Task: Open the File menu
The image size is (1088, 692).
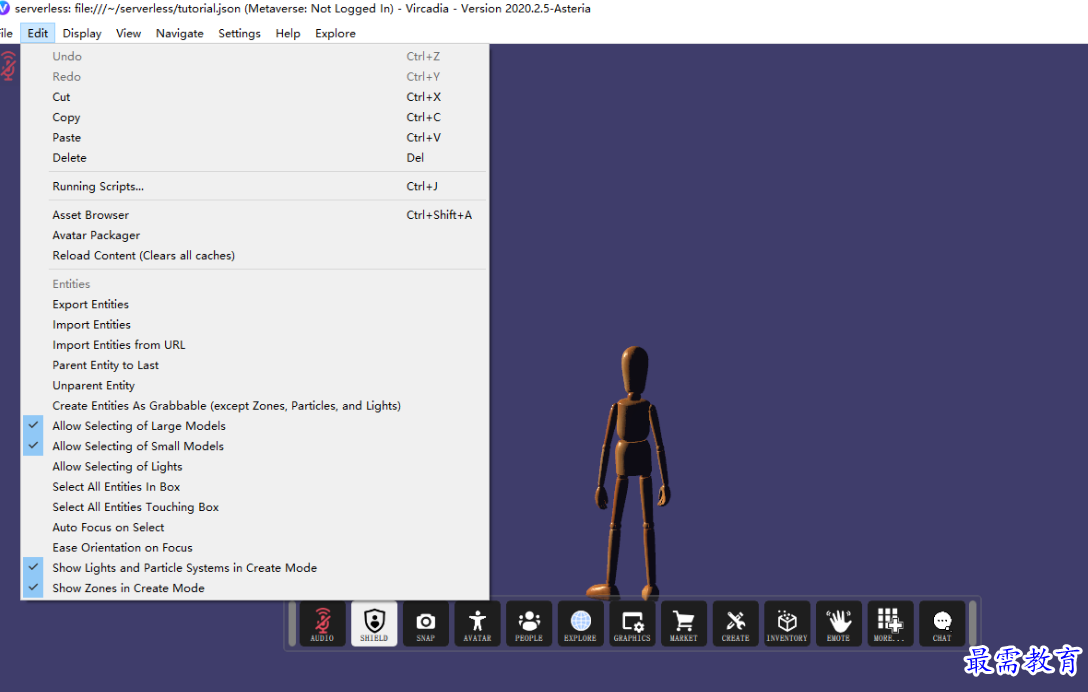Action: 6,33
